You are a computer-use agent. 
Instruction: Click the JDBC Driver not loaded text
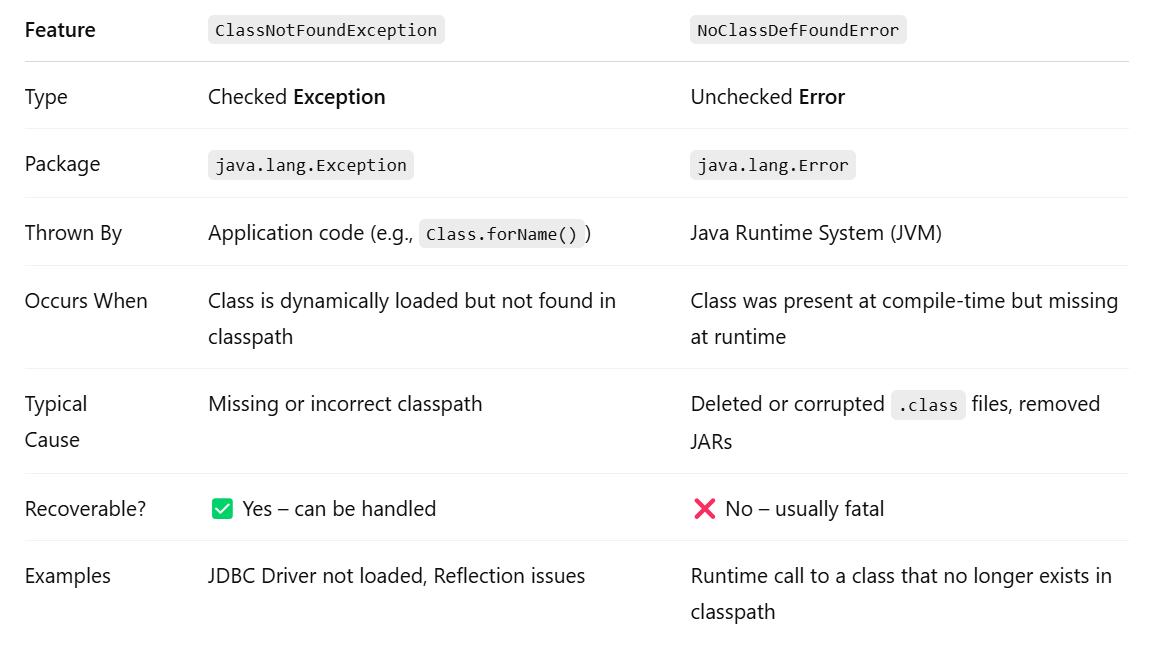pos(315,576)
